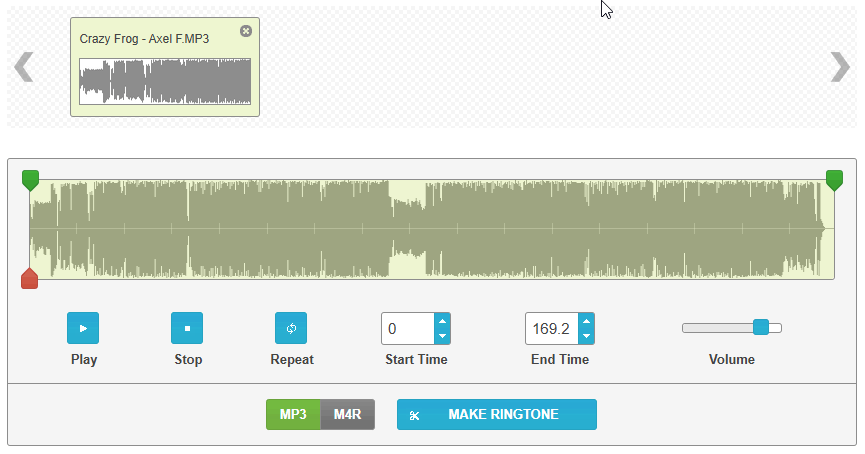The width and height of the screenshot is (865, 454).
Task: Click the MAKE RINGTONE button
Action: tap(496, 414)
